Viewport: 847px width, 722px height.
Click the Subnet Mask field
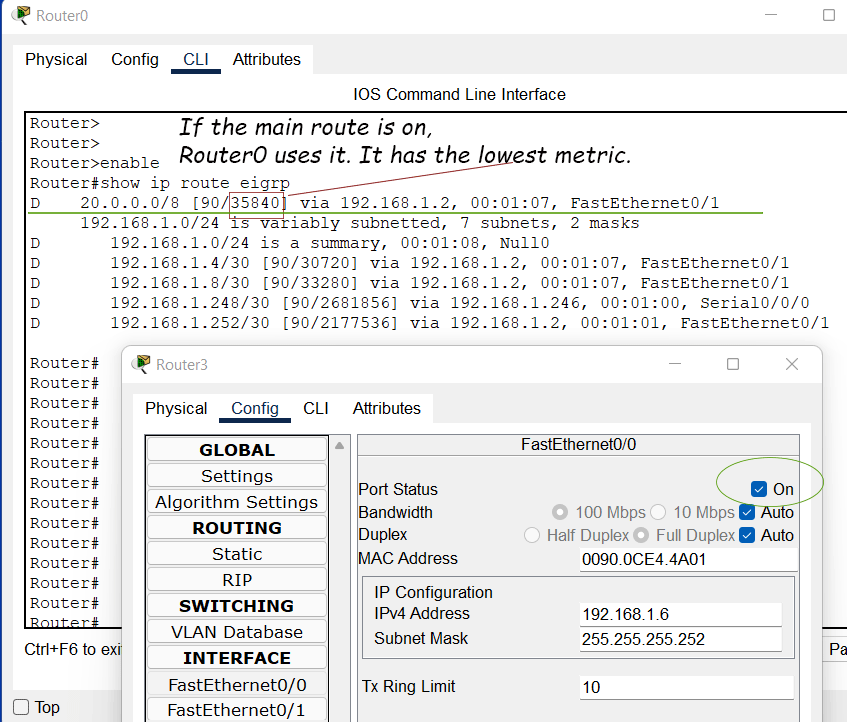pos(681,639)
